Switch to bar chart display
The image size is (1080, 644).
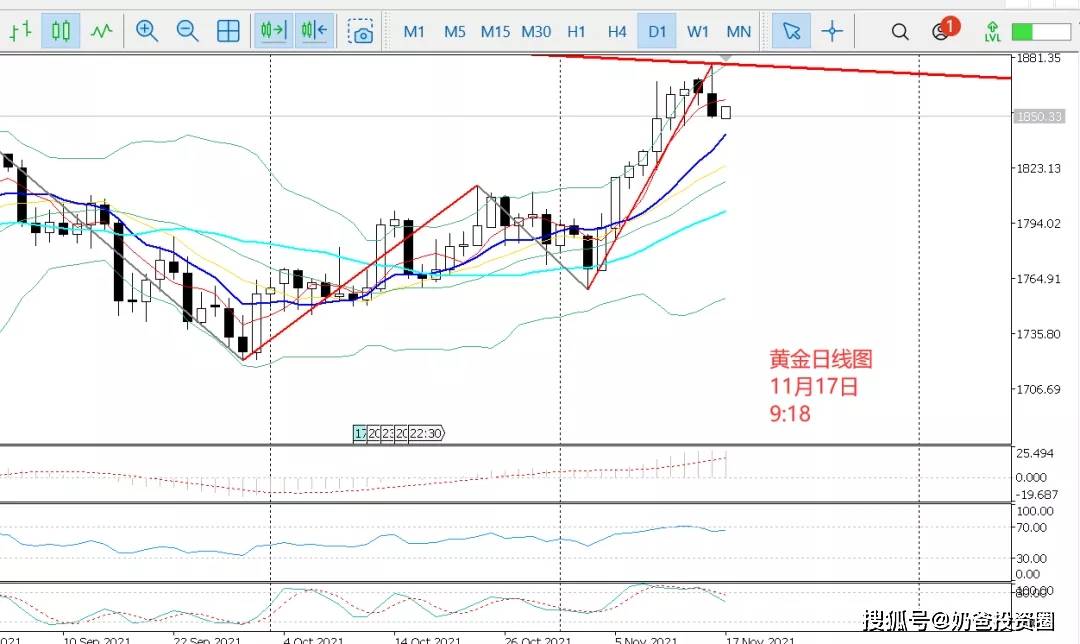click(x=20, y=31)
